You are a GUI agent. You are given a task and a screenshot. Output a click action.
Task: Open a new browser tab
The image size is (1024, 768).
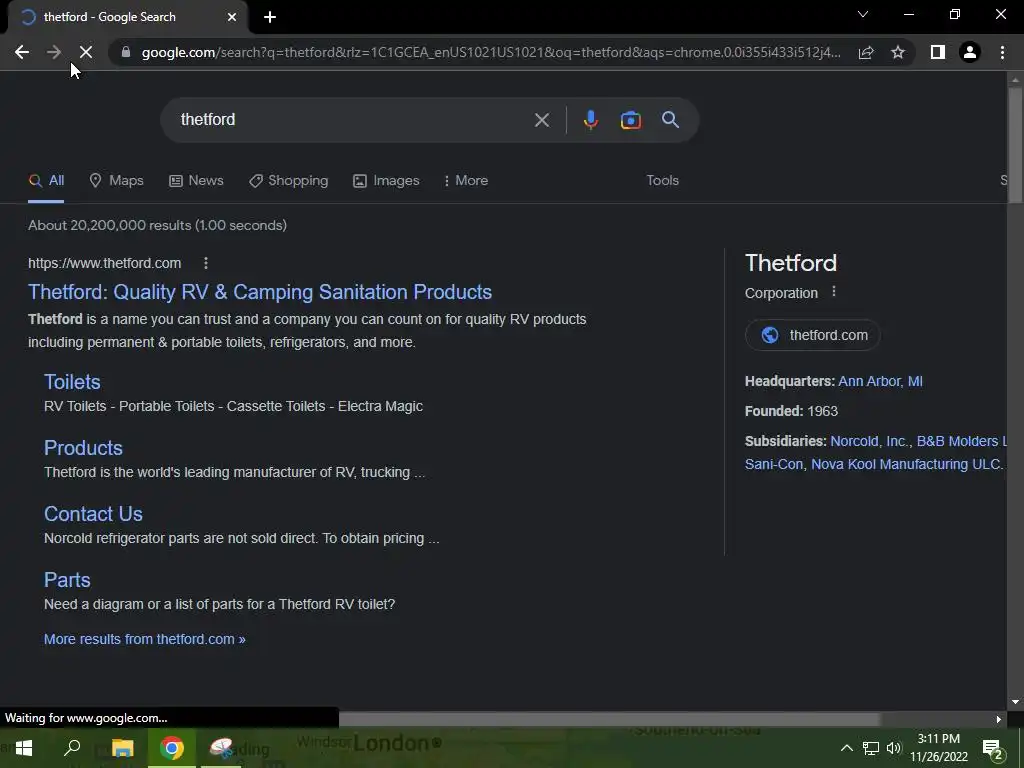(x=270, y=17)
